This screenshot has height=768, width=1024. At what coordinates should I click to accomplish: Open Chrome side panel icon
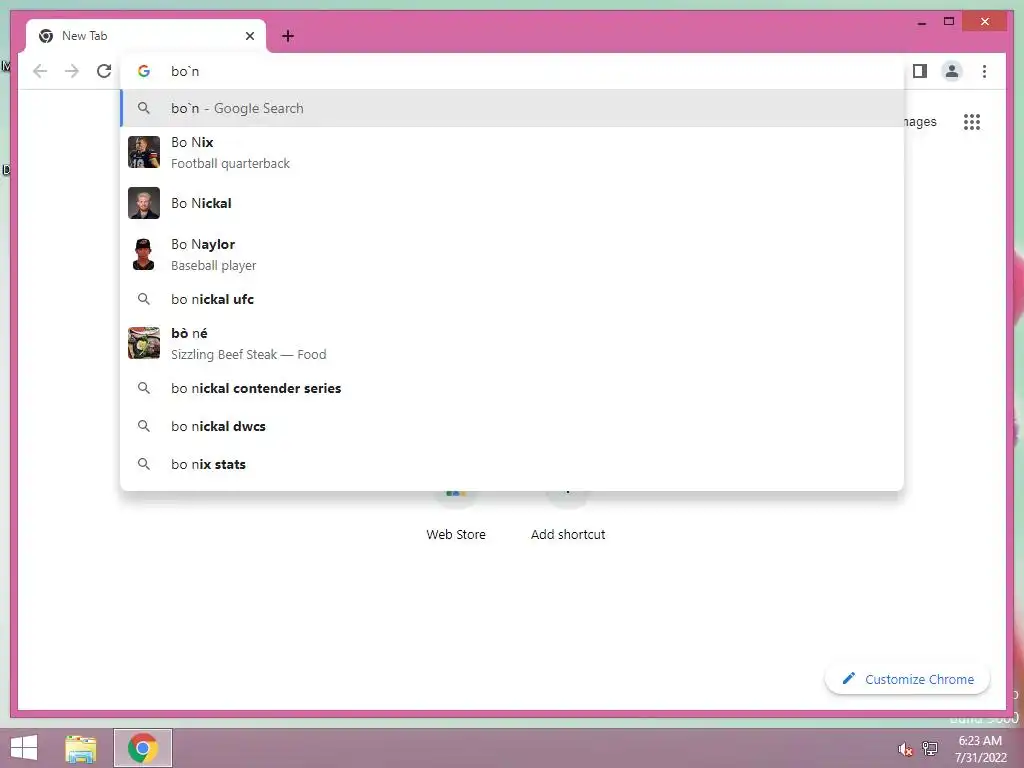pyautogui.click(x=920, y=71)
